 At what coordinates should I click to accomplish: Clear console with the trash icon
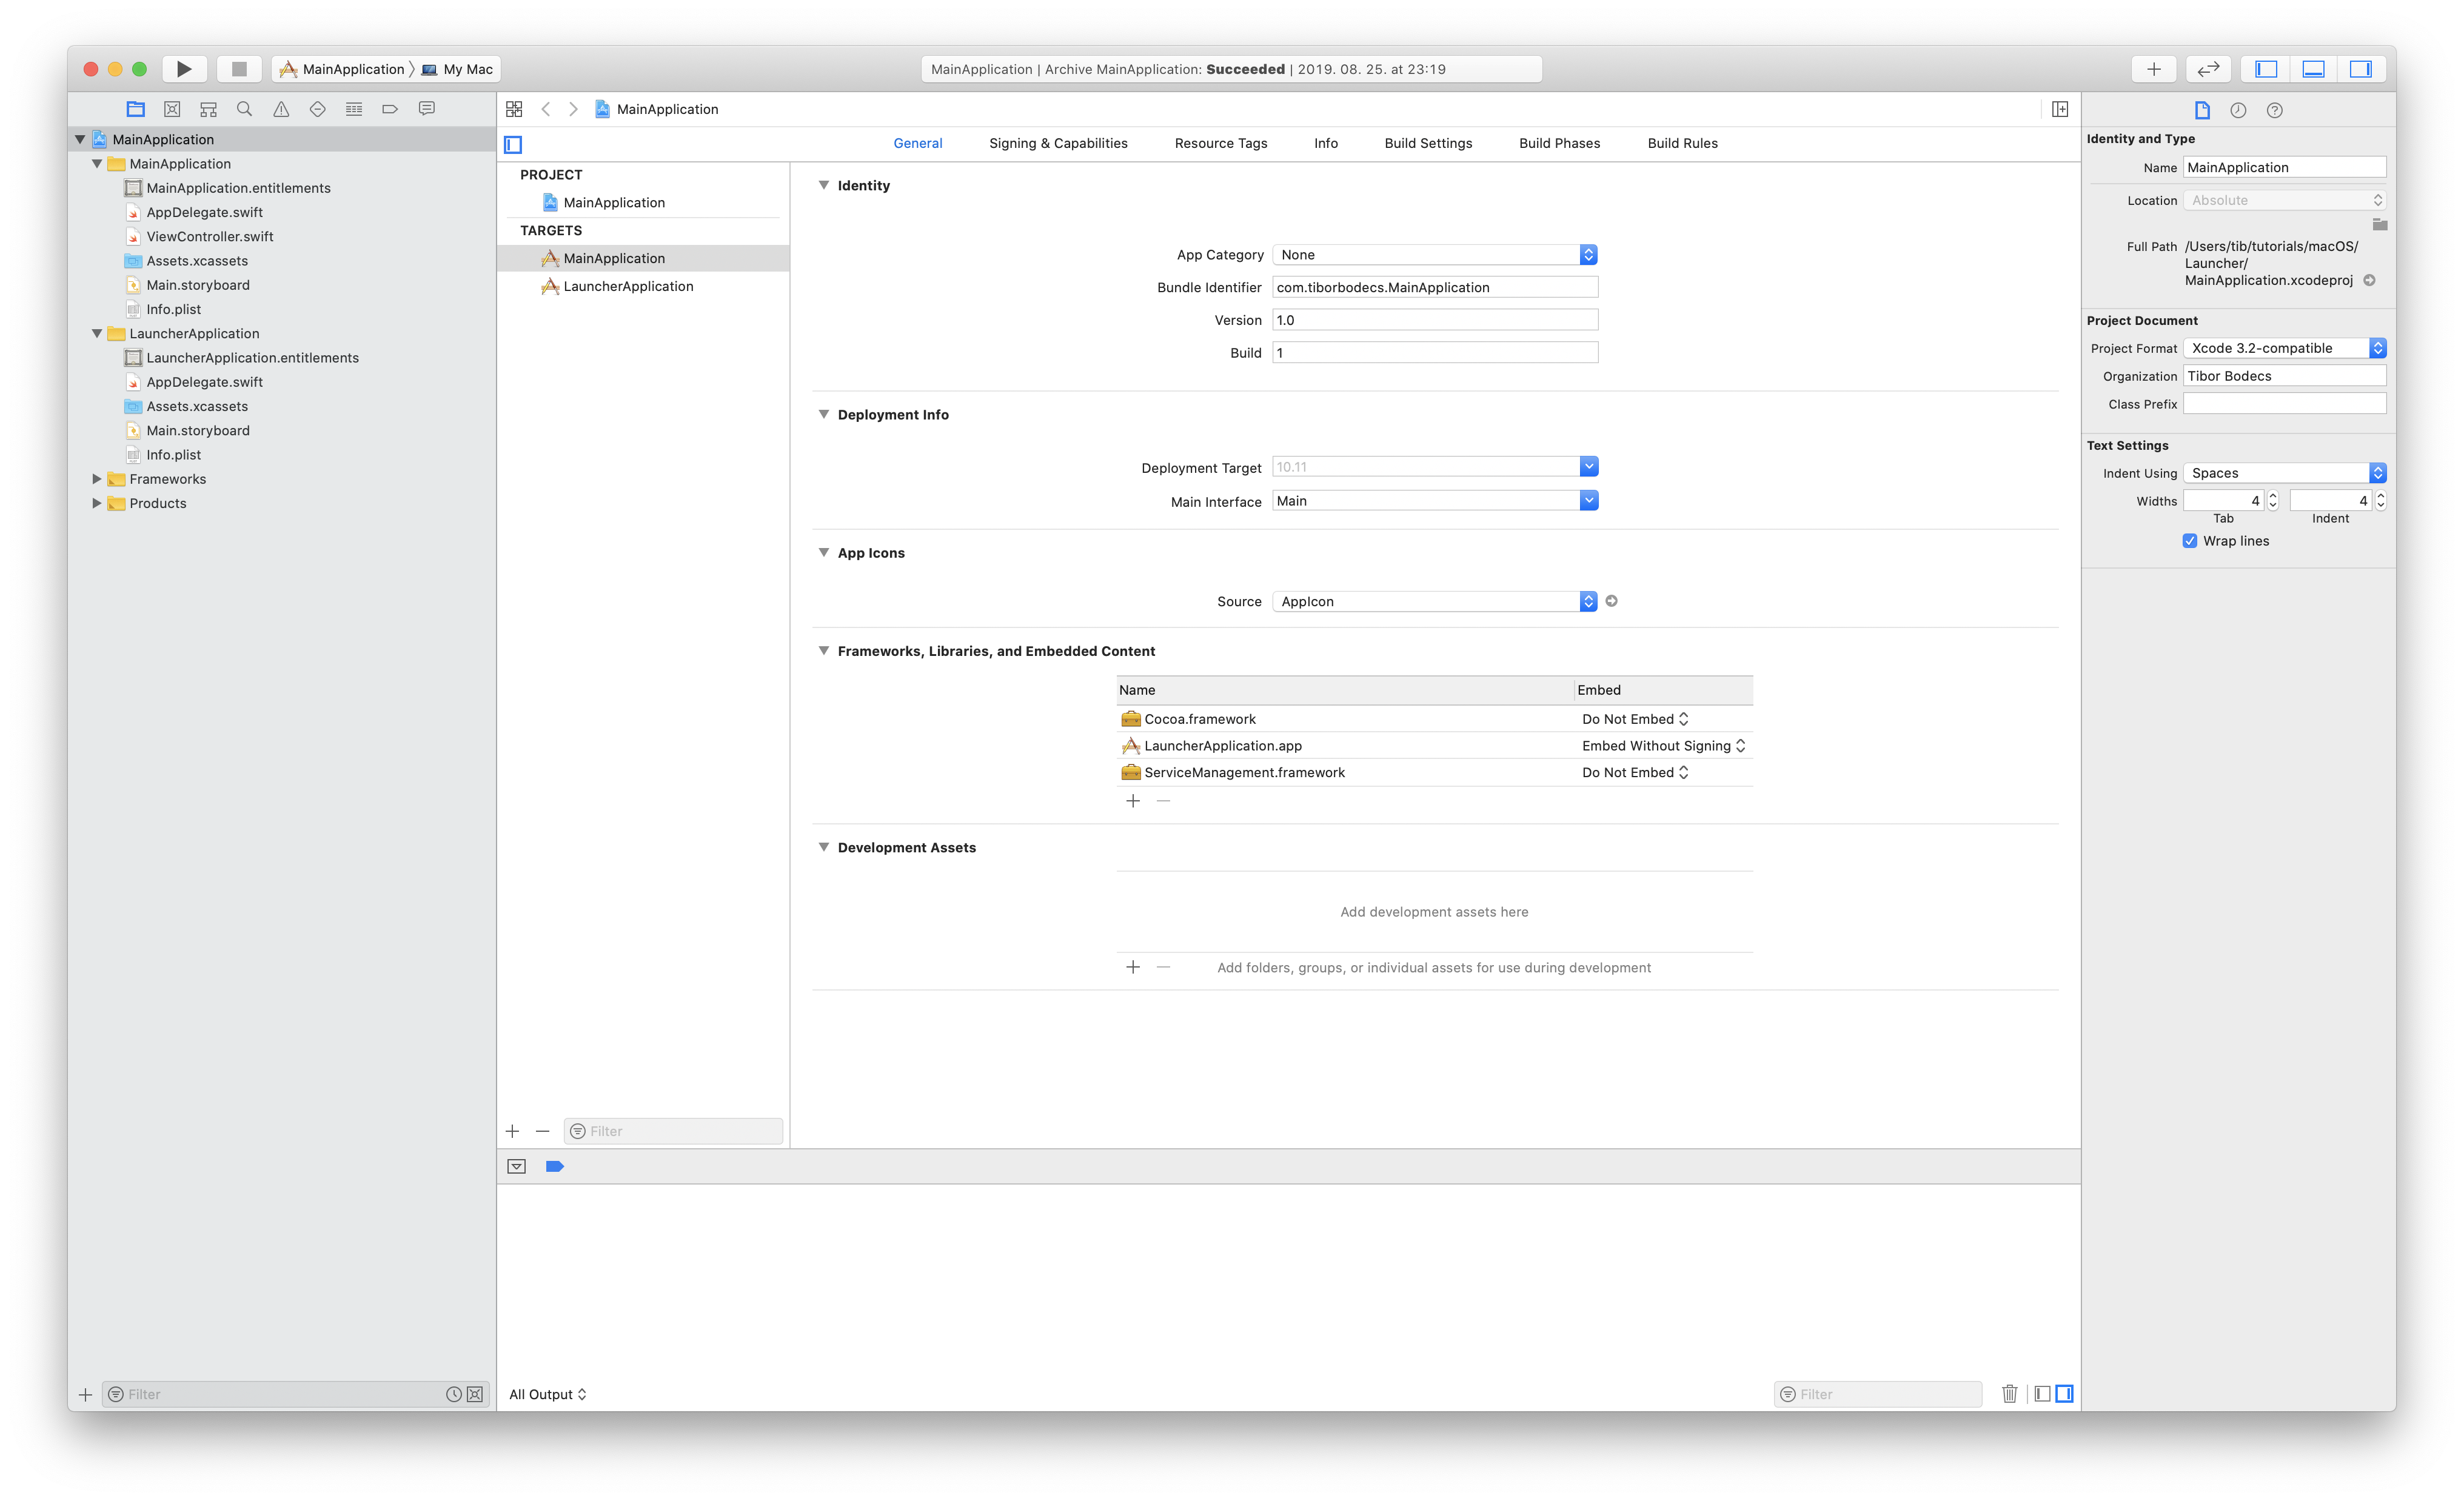(2009, 1394)
